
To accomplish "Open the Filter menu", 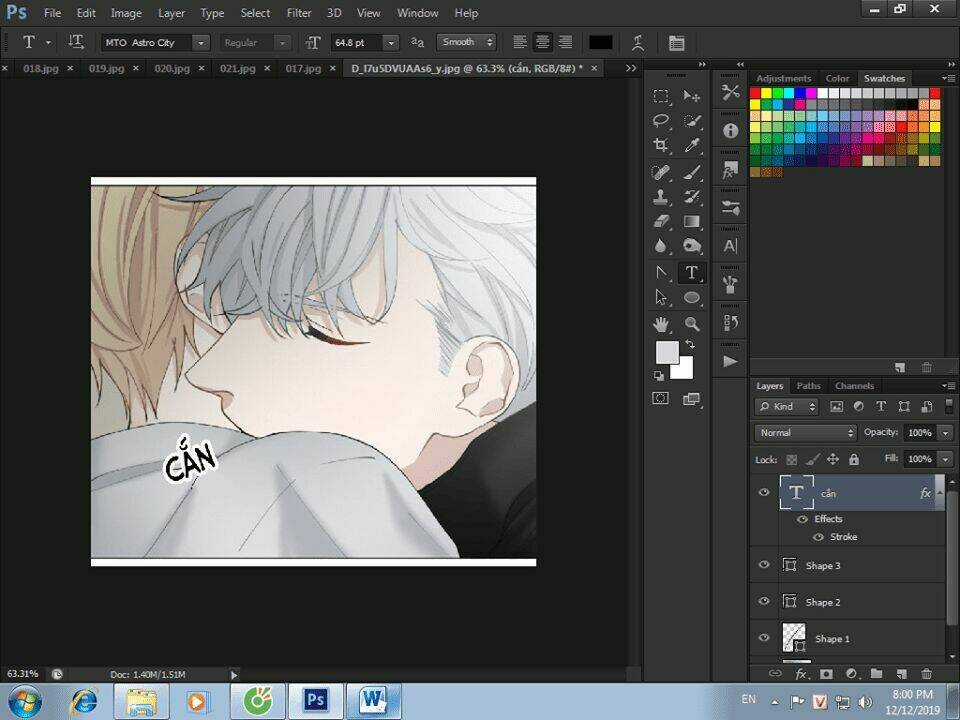I will pos(299,13).
